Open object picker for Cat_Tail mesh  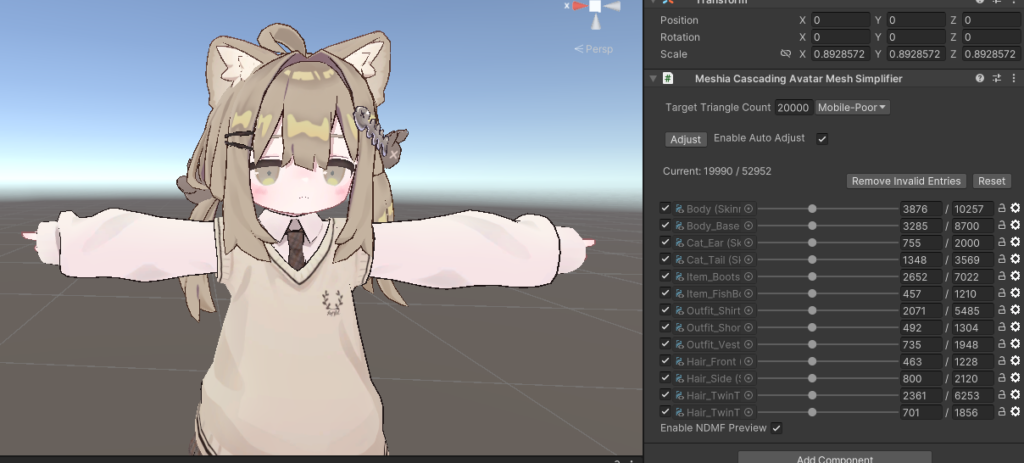749,260
